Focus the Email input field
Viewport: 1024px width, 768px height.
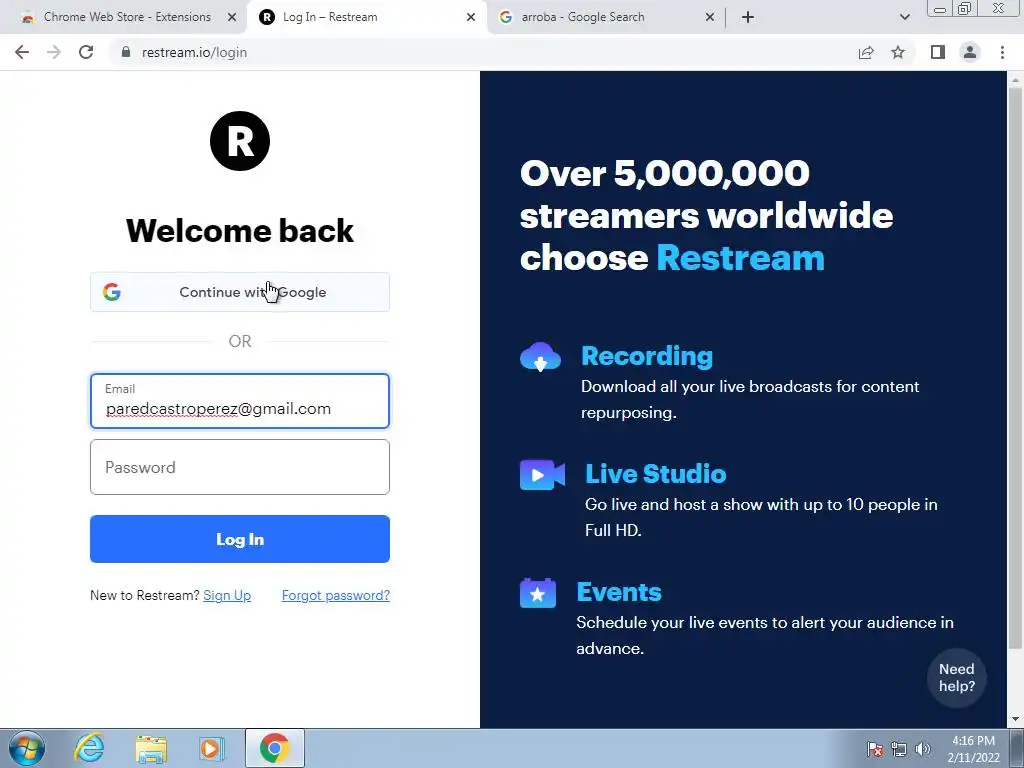coord(240,401)
